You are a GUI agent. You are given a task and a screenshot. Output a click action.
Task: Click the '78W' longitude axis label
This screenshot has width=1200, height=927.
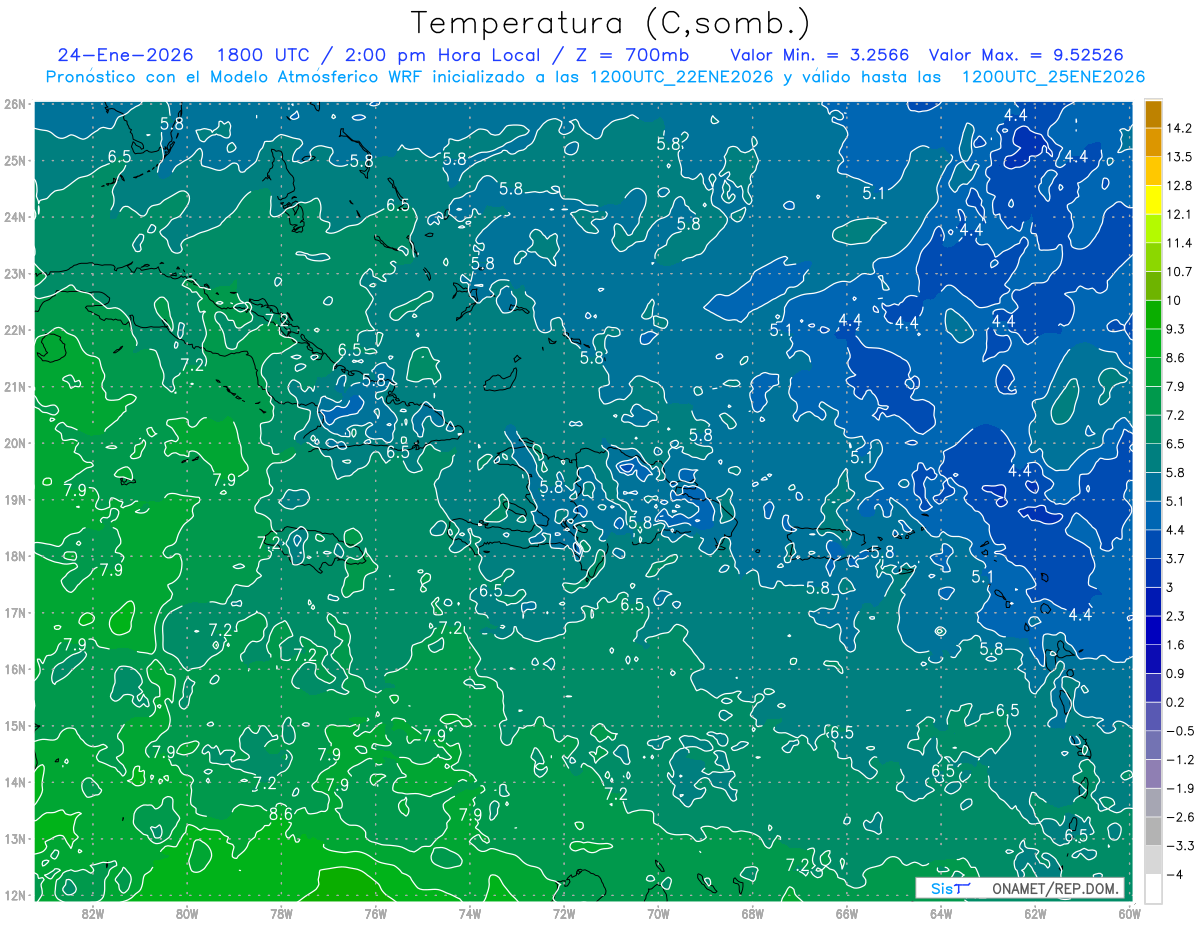click(x=281, y=913)
